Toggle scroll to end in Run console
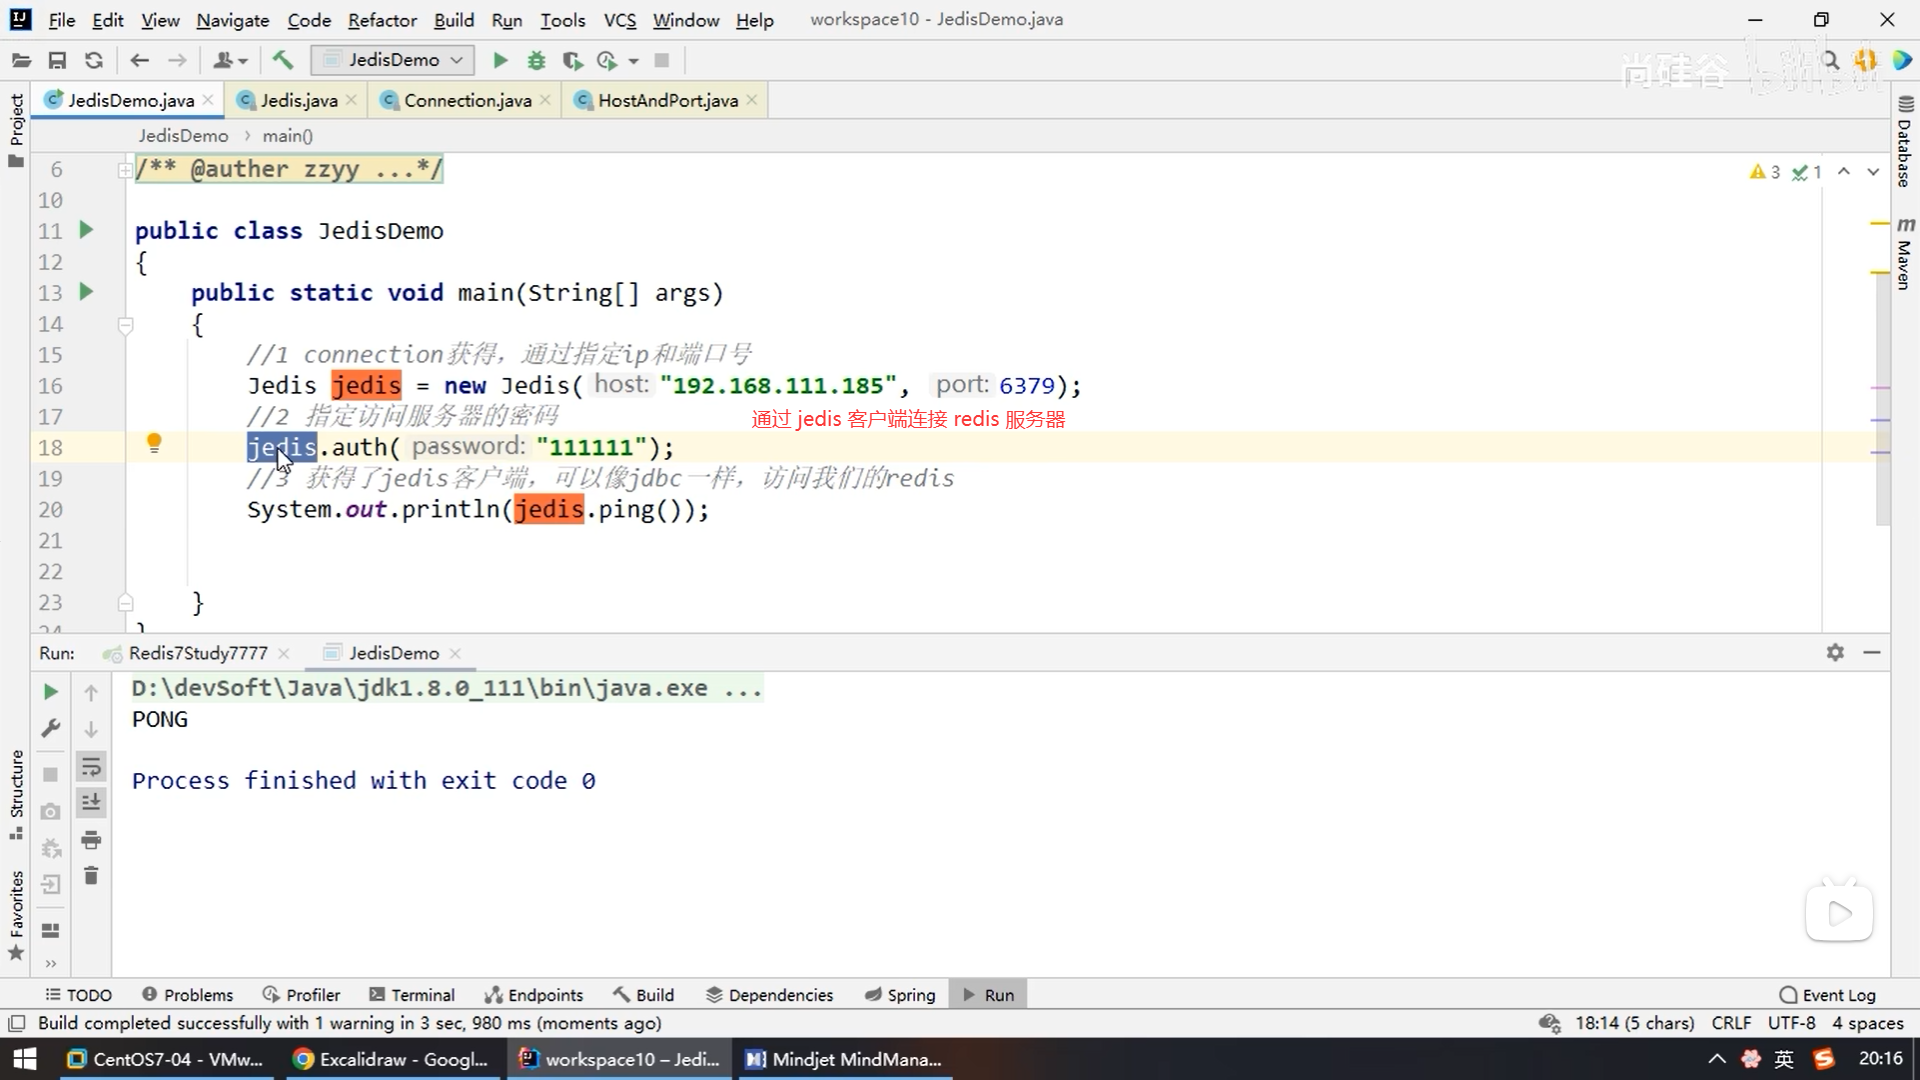 click(x=91, y=802)
